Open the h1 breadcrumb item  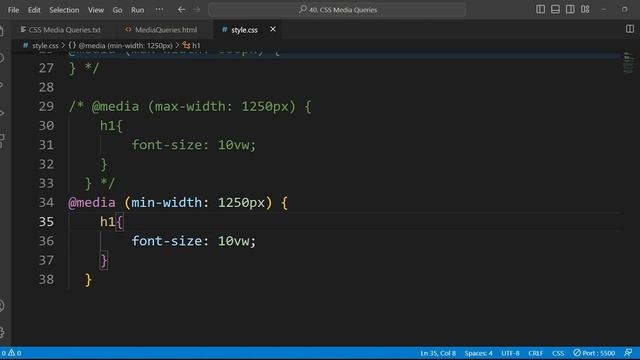coord(192,46)
